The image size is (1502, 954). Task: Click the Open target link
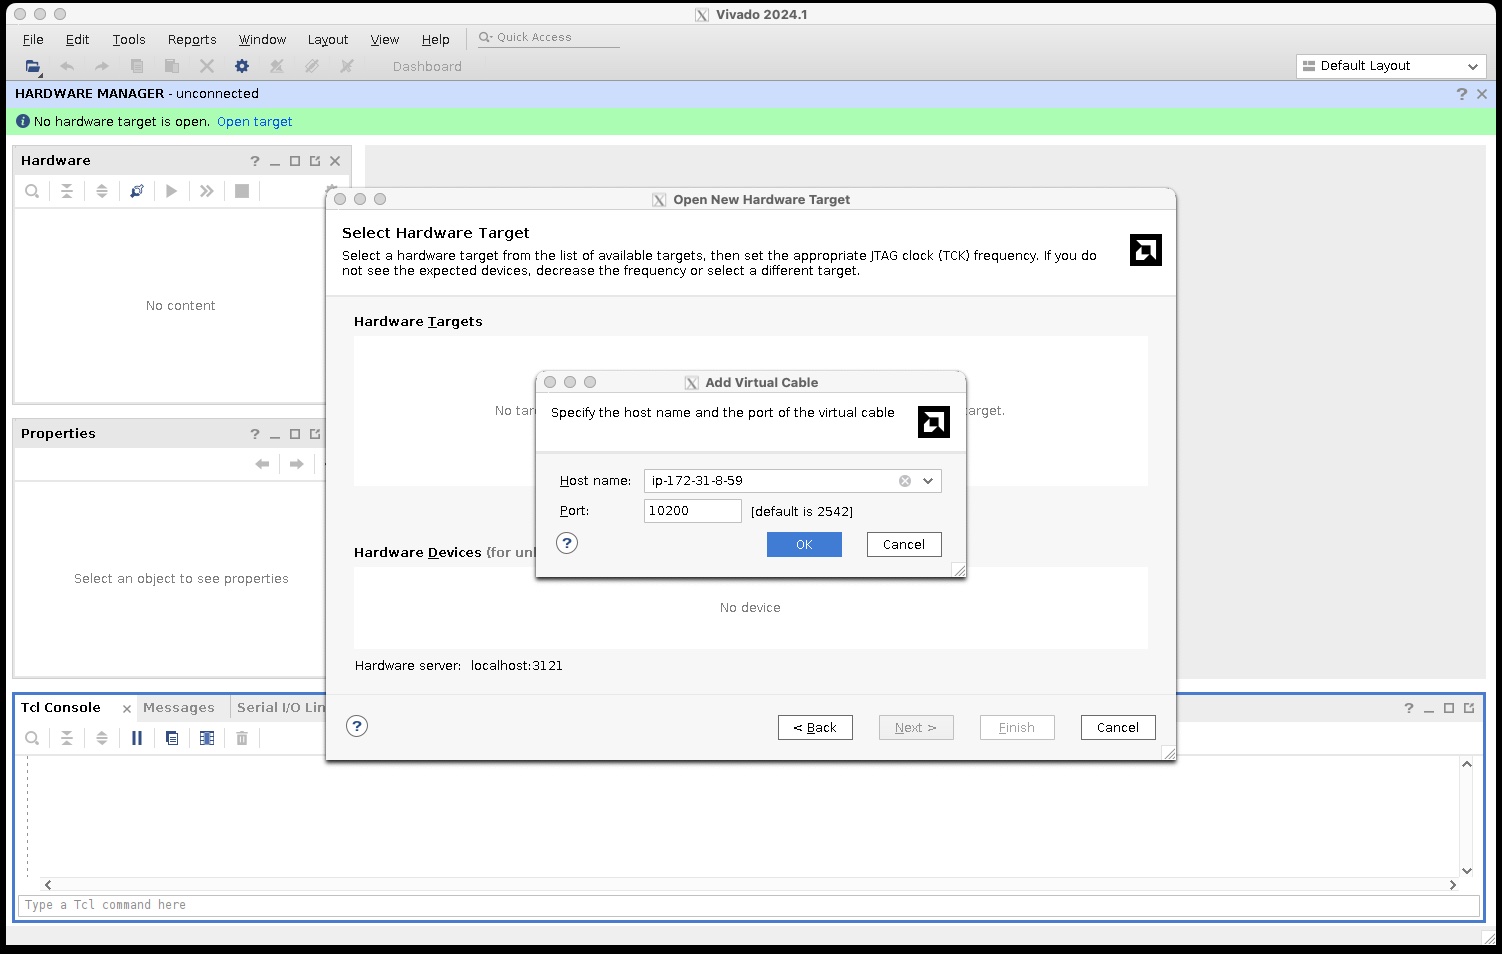pos(255,122)
